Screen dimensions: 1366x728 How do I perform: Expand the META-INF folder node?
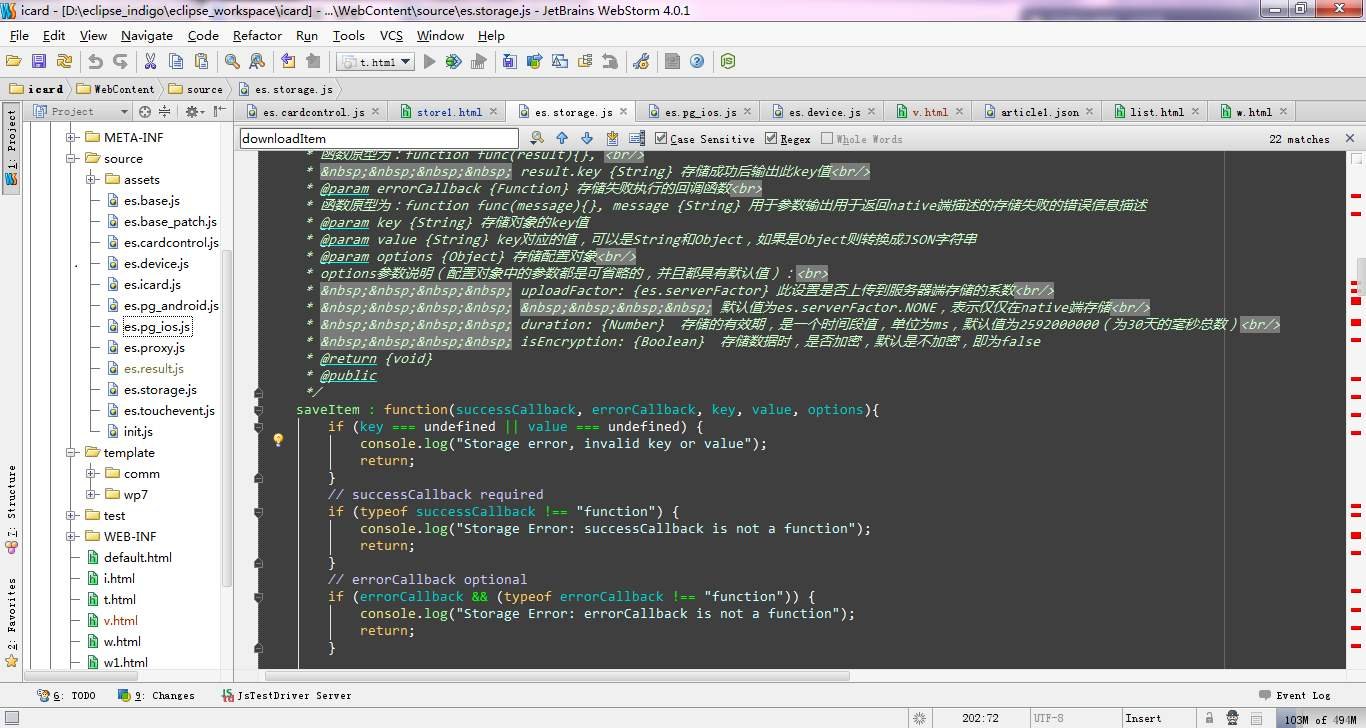[72, 138]
